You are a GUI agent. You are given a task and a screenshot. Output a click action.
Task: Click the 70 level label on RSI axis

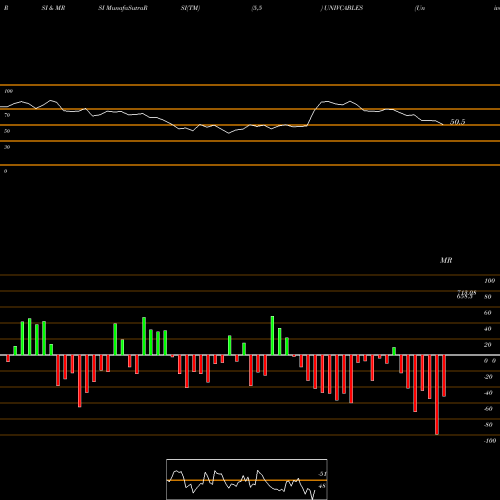pyautogui.click(x=7, y=115)
